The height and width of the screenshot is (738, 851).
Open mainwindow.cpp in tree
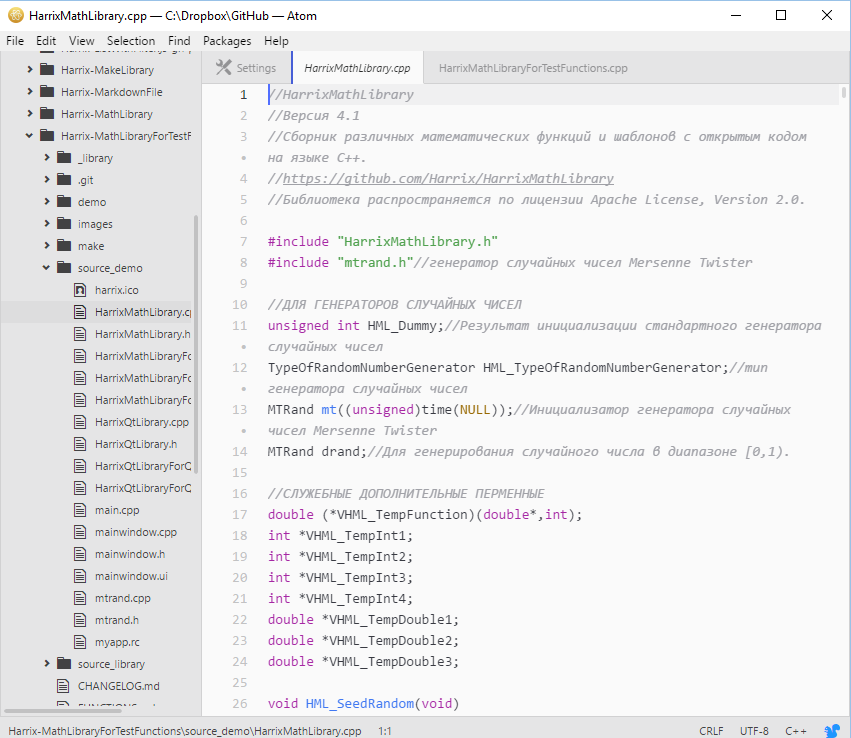click(136, 532)
